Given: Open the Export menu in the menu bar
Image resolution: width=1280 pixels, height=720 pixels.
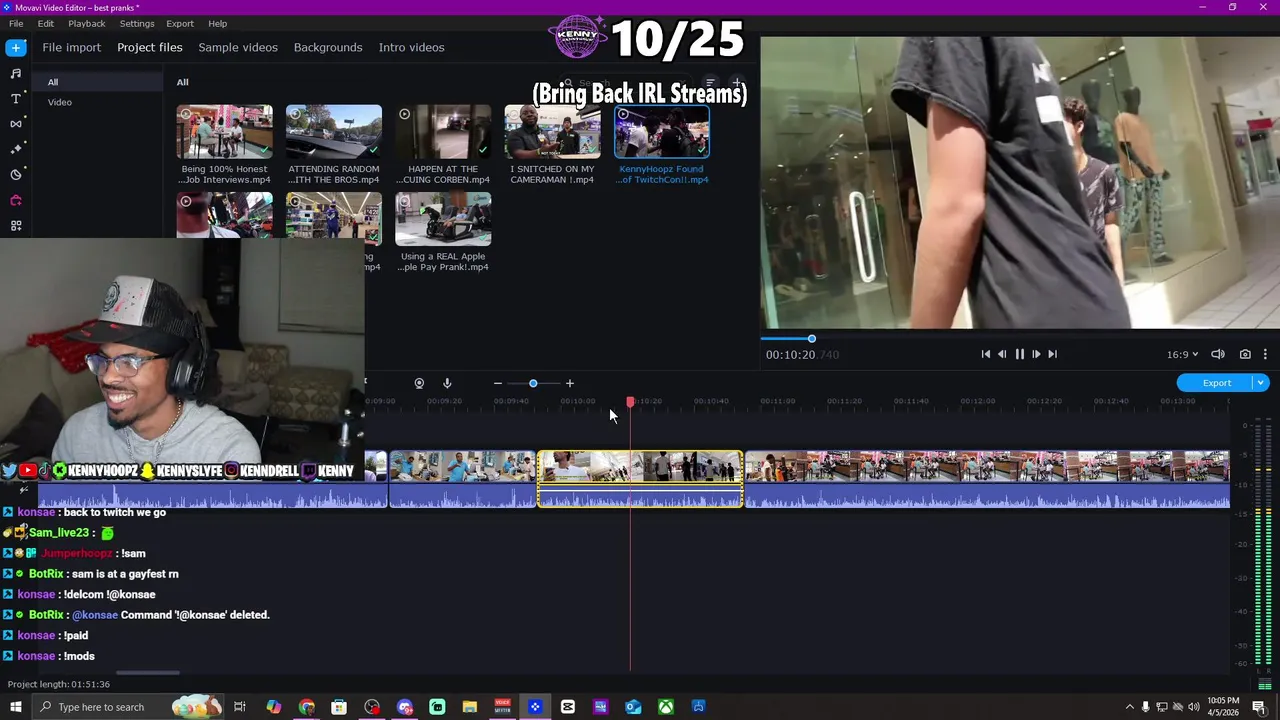Looking at the screenshot, I should point(180,23).
